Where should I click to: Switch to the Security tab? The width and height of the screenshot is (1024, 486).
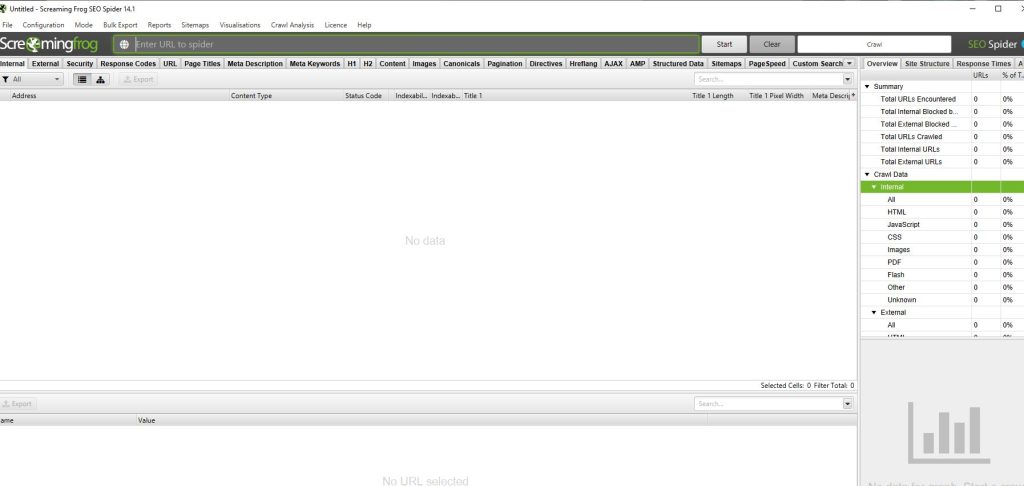click(80, 63)
